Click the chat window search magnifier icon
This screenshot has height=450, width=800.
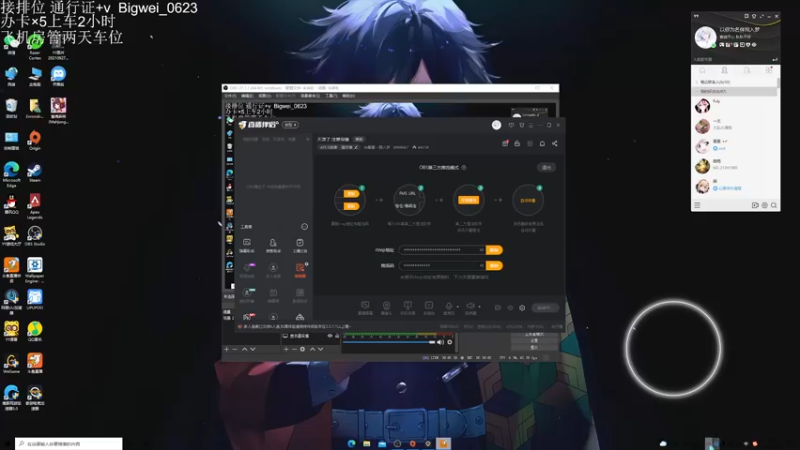[774, 205]
